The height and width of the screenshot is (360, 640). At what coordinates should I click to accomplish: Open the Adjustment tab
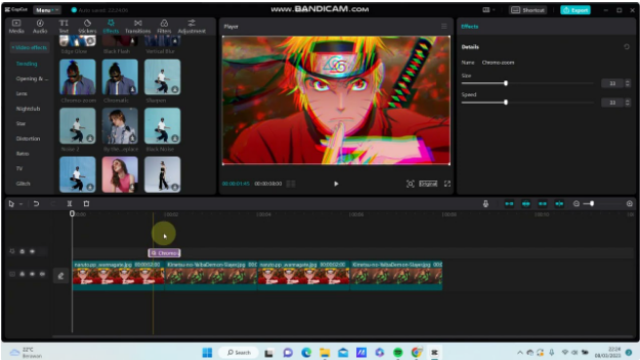tap(191, 26)
